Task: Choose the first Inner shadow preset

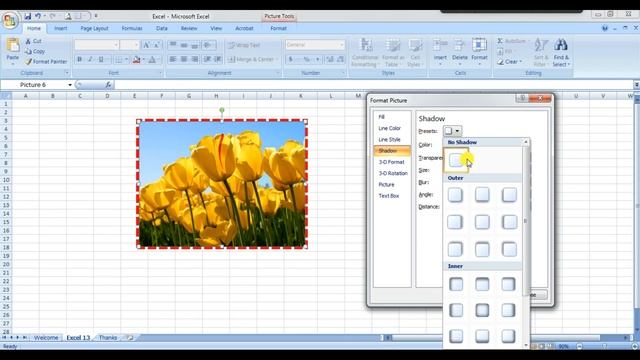Action: click(x=456, y=284)
